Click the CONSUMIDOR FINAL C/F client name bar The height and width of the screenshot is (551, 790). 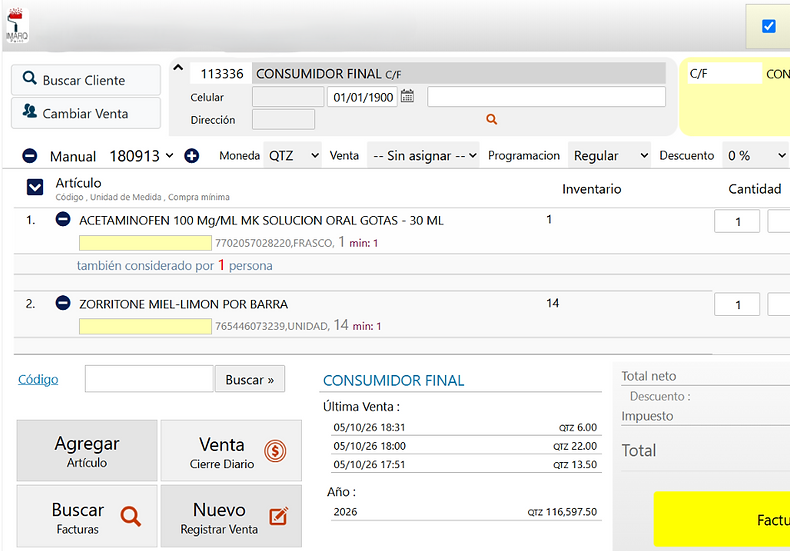[x=458, y=74]
